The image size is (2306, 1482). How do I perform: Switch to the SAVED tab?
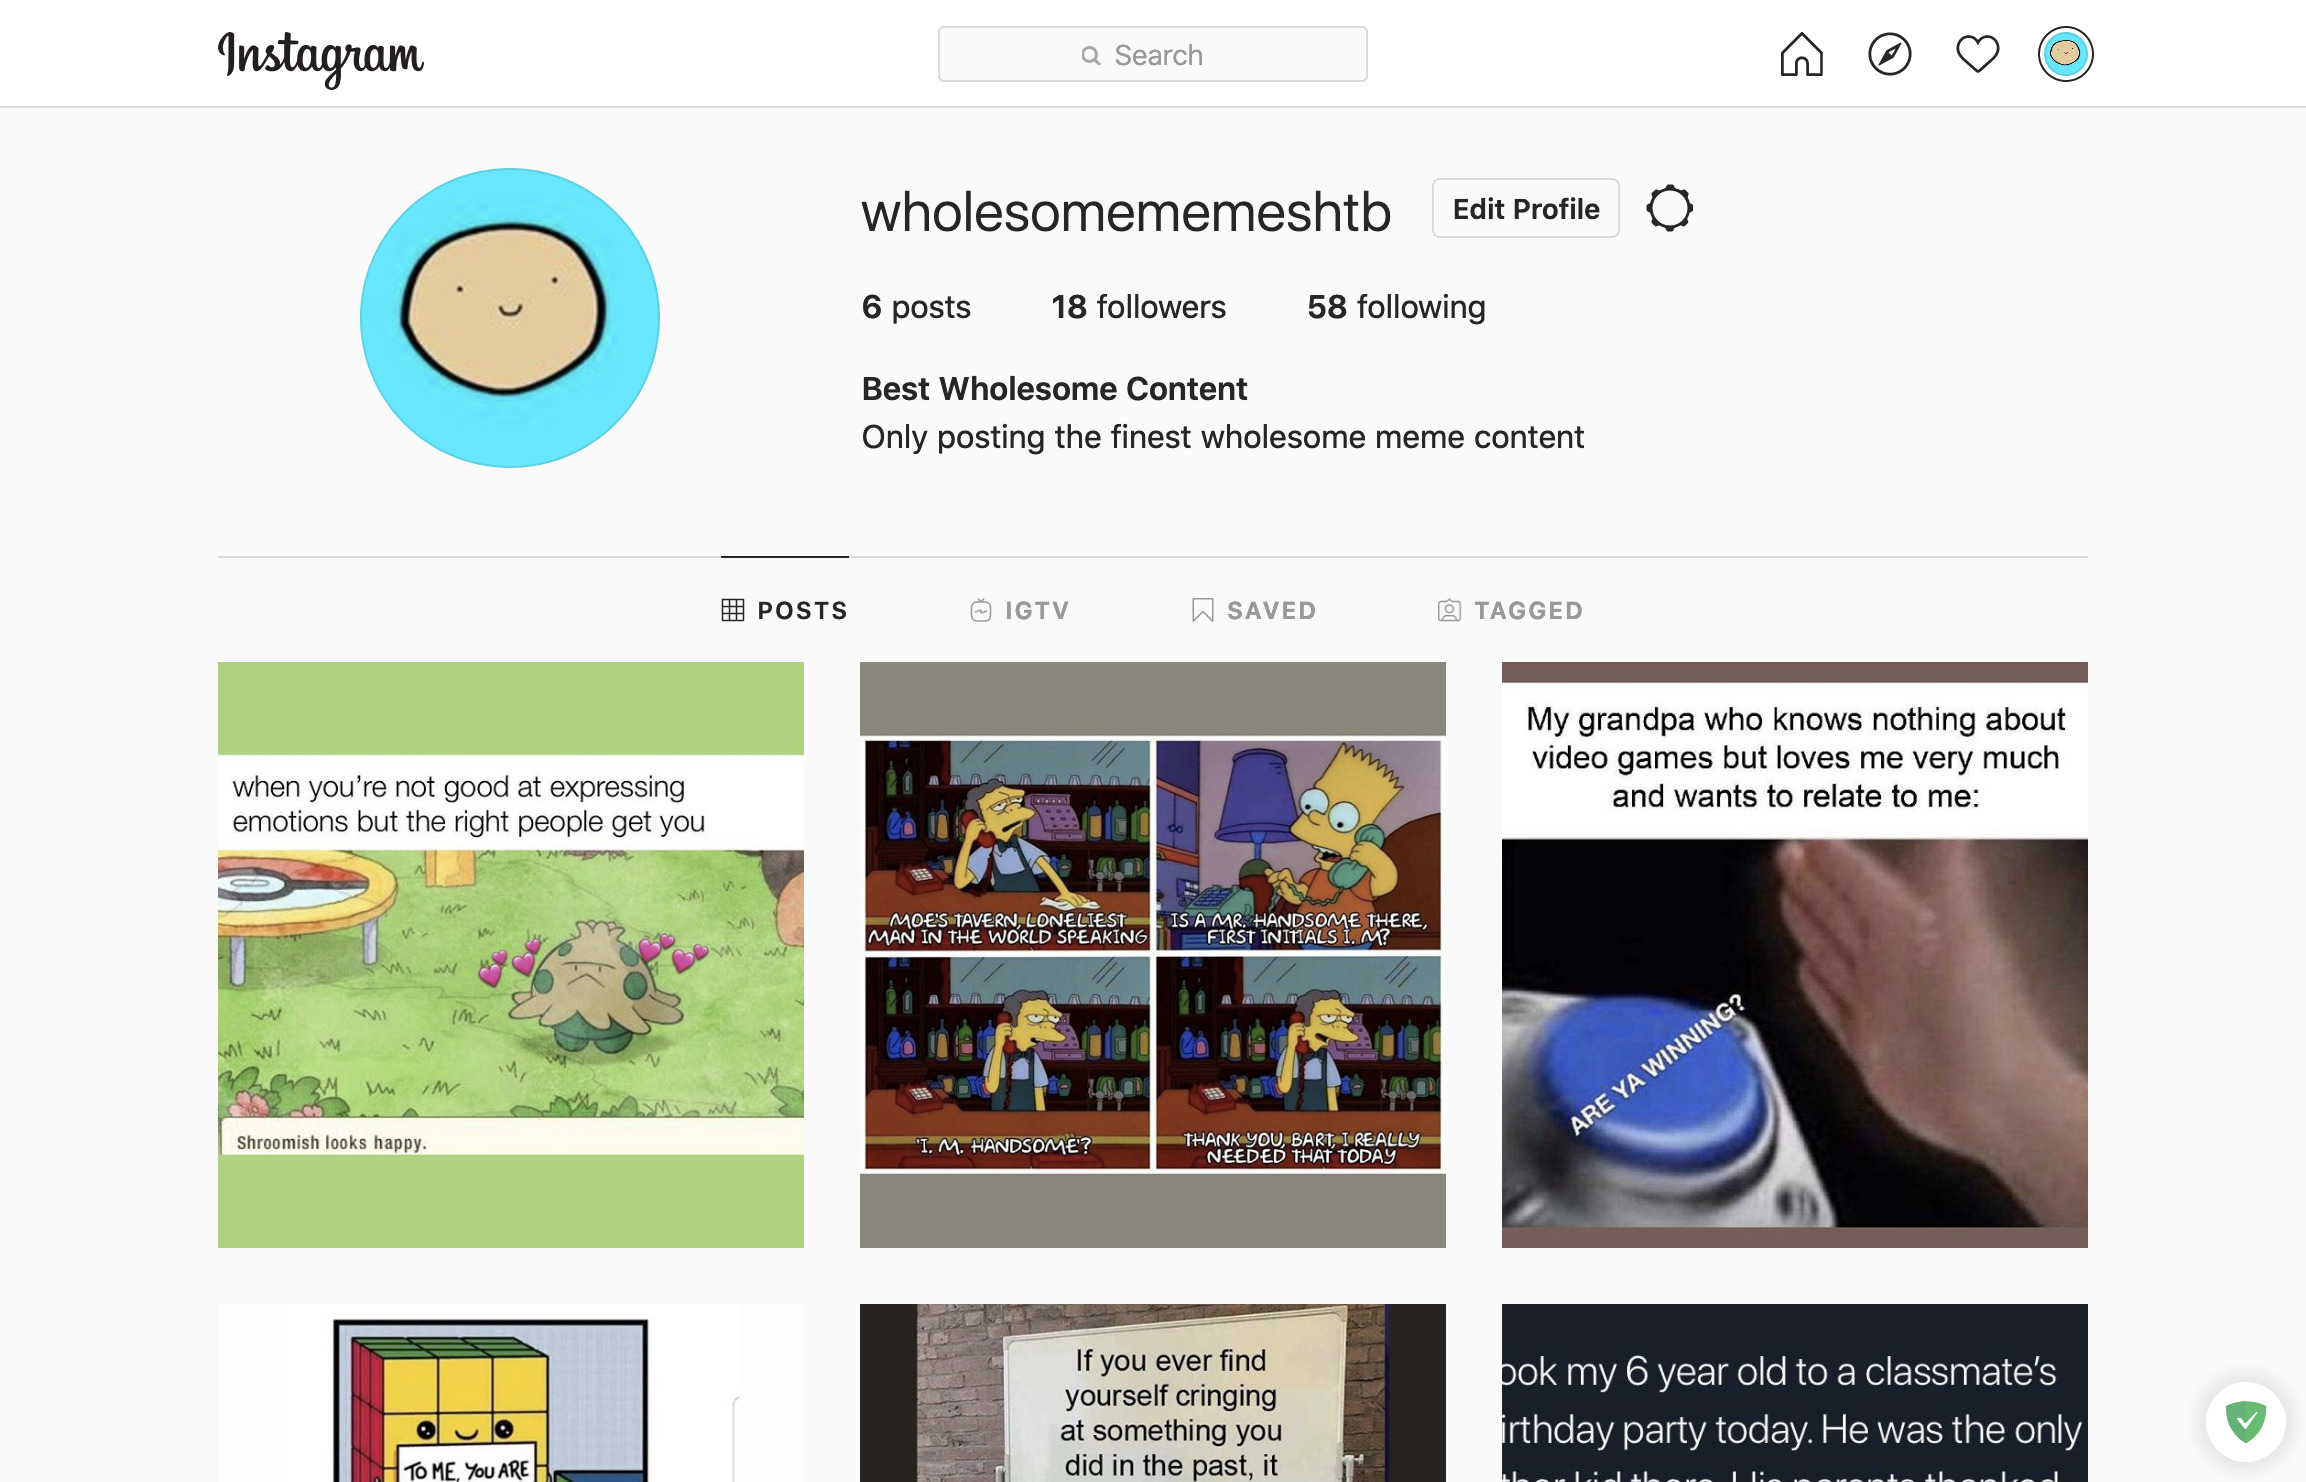[1253, 610]
